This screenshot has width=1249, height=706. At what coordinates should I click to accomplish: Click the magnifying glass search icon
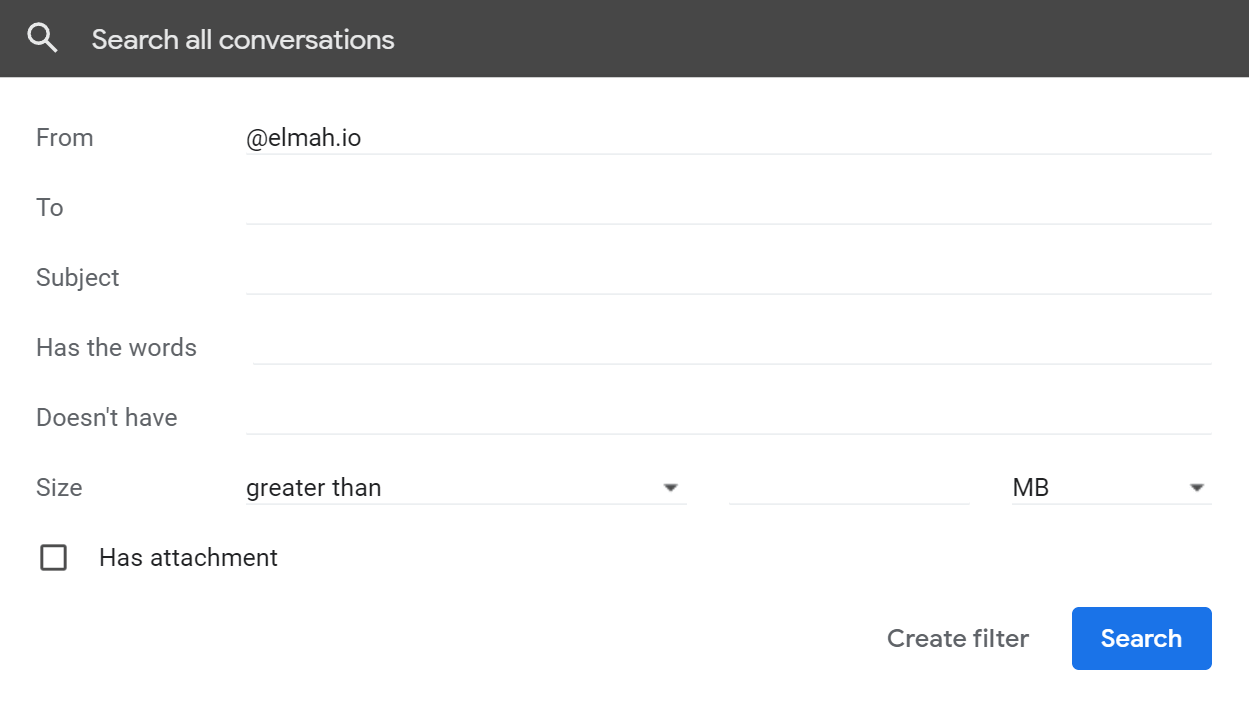(x=42, y=39)
